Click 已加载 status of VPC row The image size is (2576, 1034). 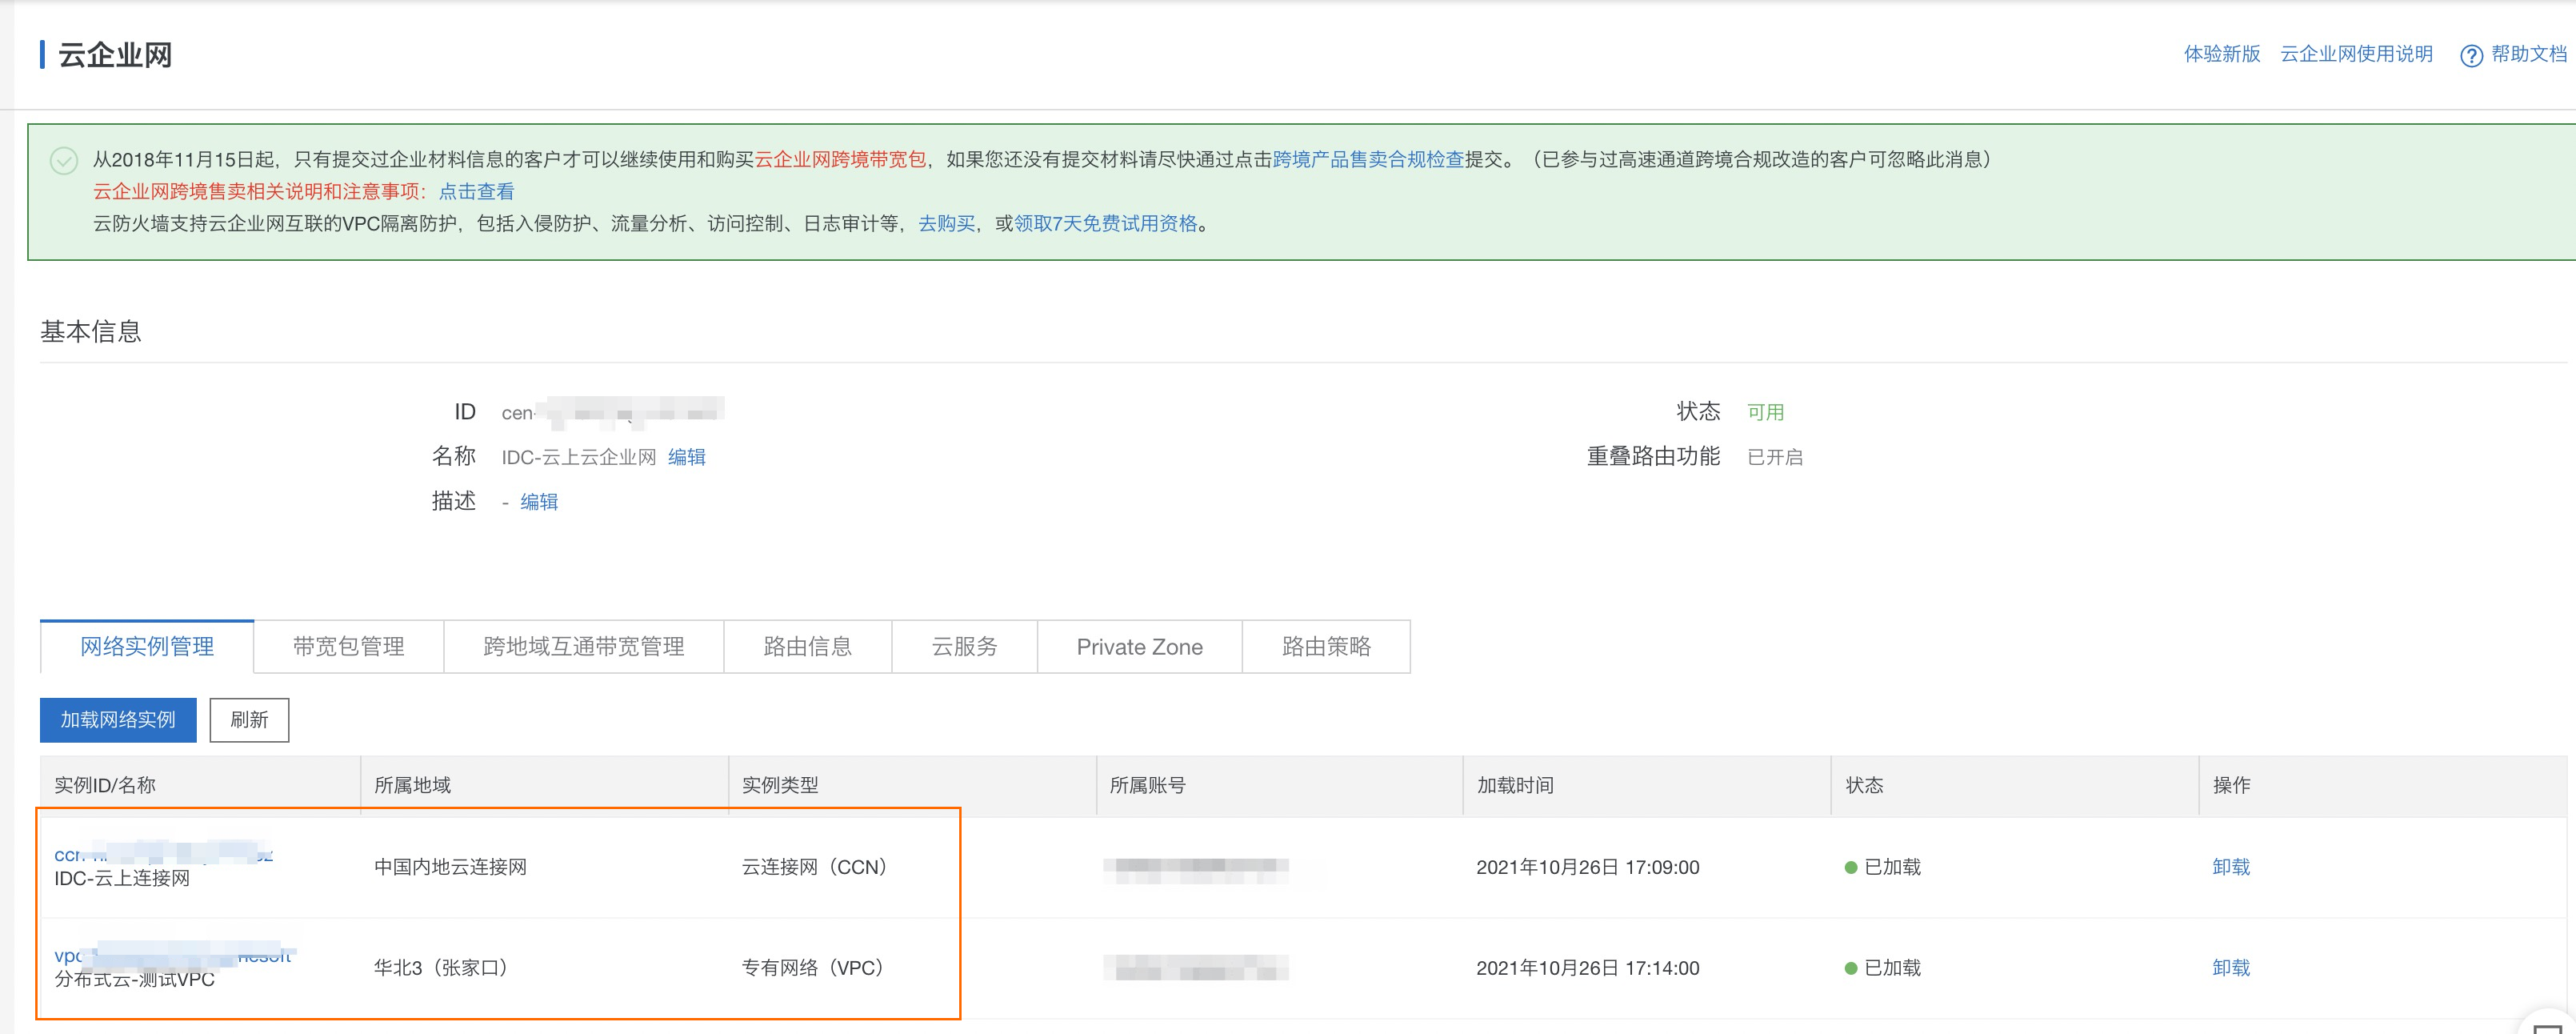click(1882, 968)
